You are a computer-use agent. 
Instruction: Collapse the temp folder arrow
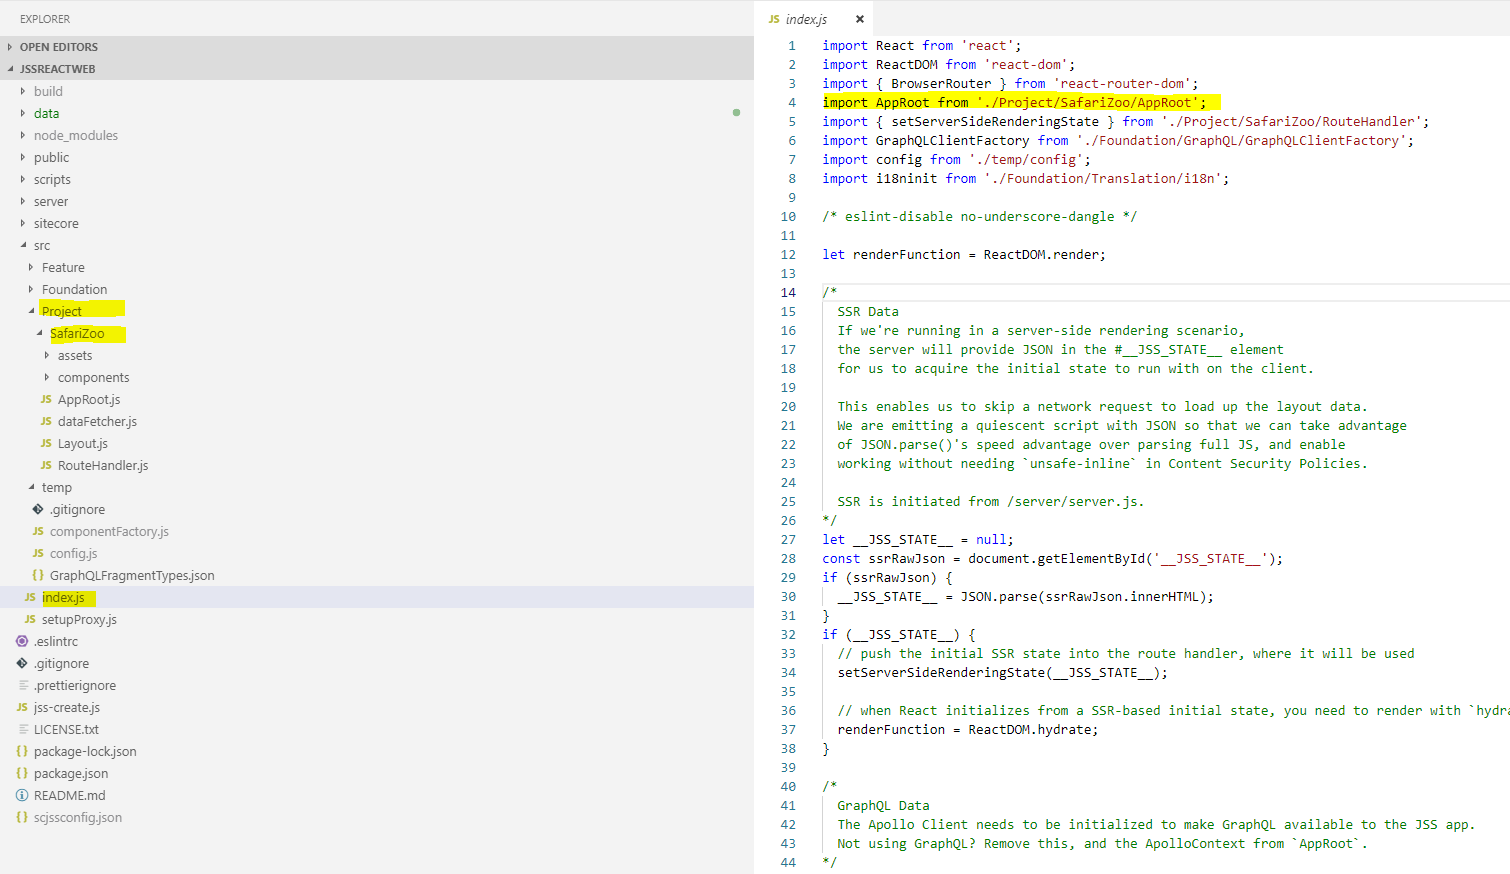[31, 487]
